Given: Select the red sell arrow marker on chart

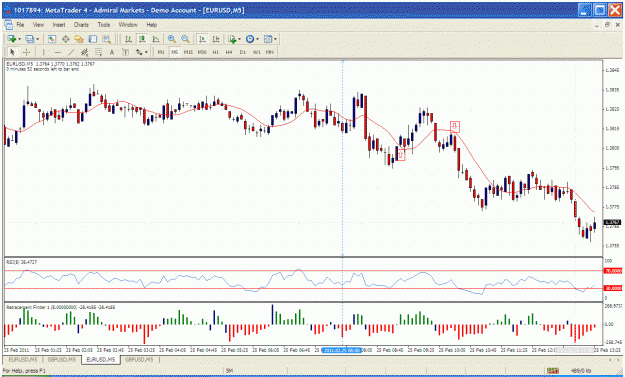Looking at the screenshot, I should point(455,127).
